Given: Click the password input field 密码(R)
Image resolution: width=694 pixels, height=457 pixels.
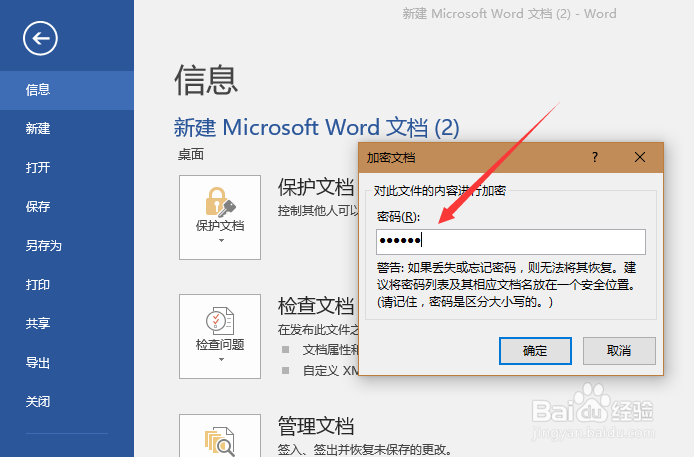Looking at the screenshot, I should point(511,242).
